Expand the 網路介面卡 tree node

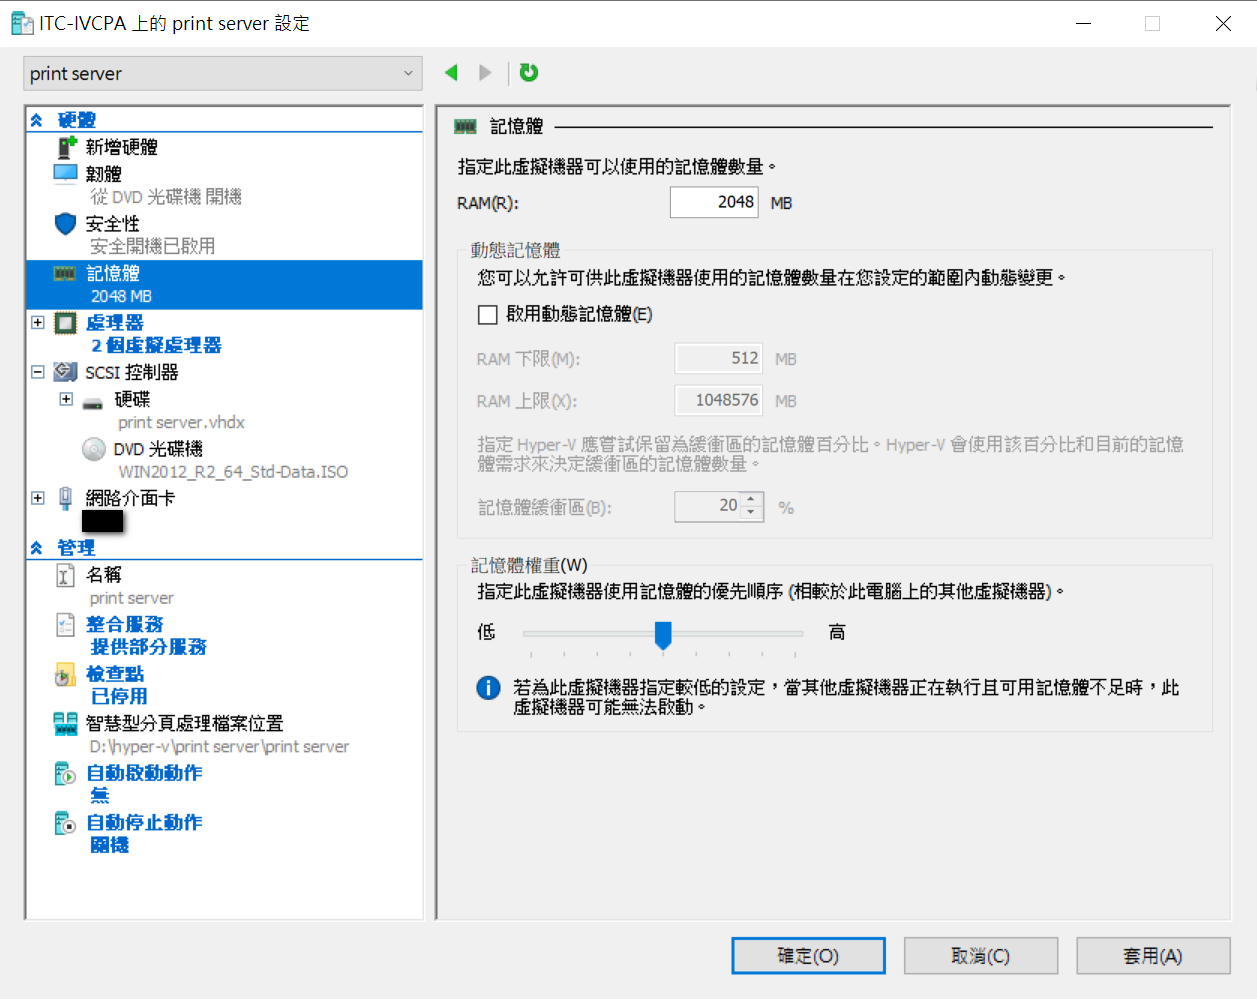tap(38, 498)
